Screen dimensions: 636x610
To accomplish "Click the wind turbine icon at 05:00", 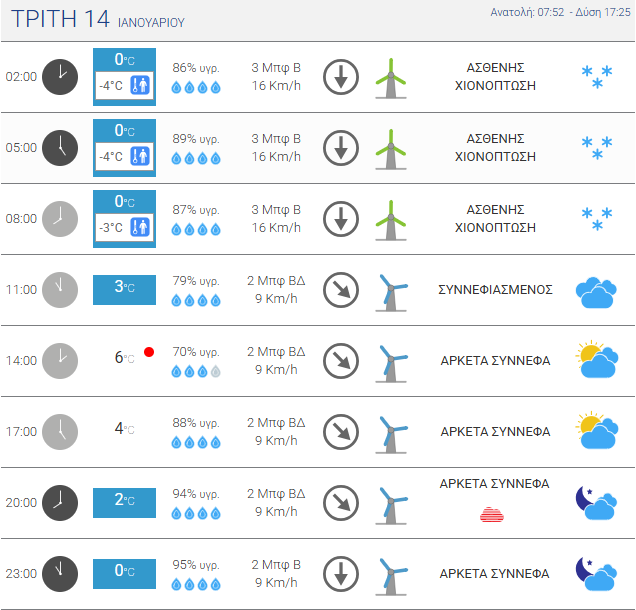I will (391, 149).
